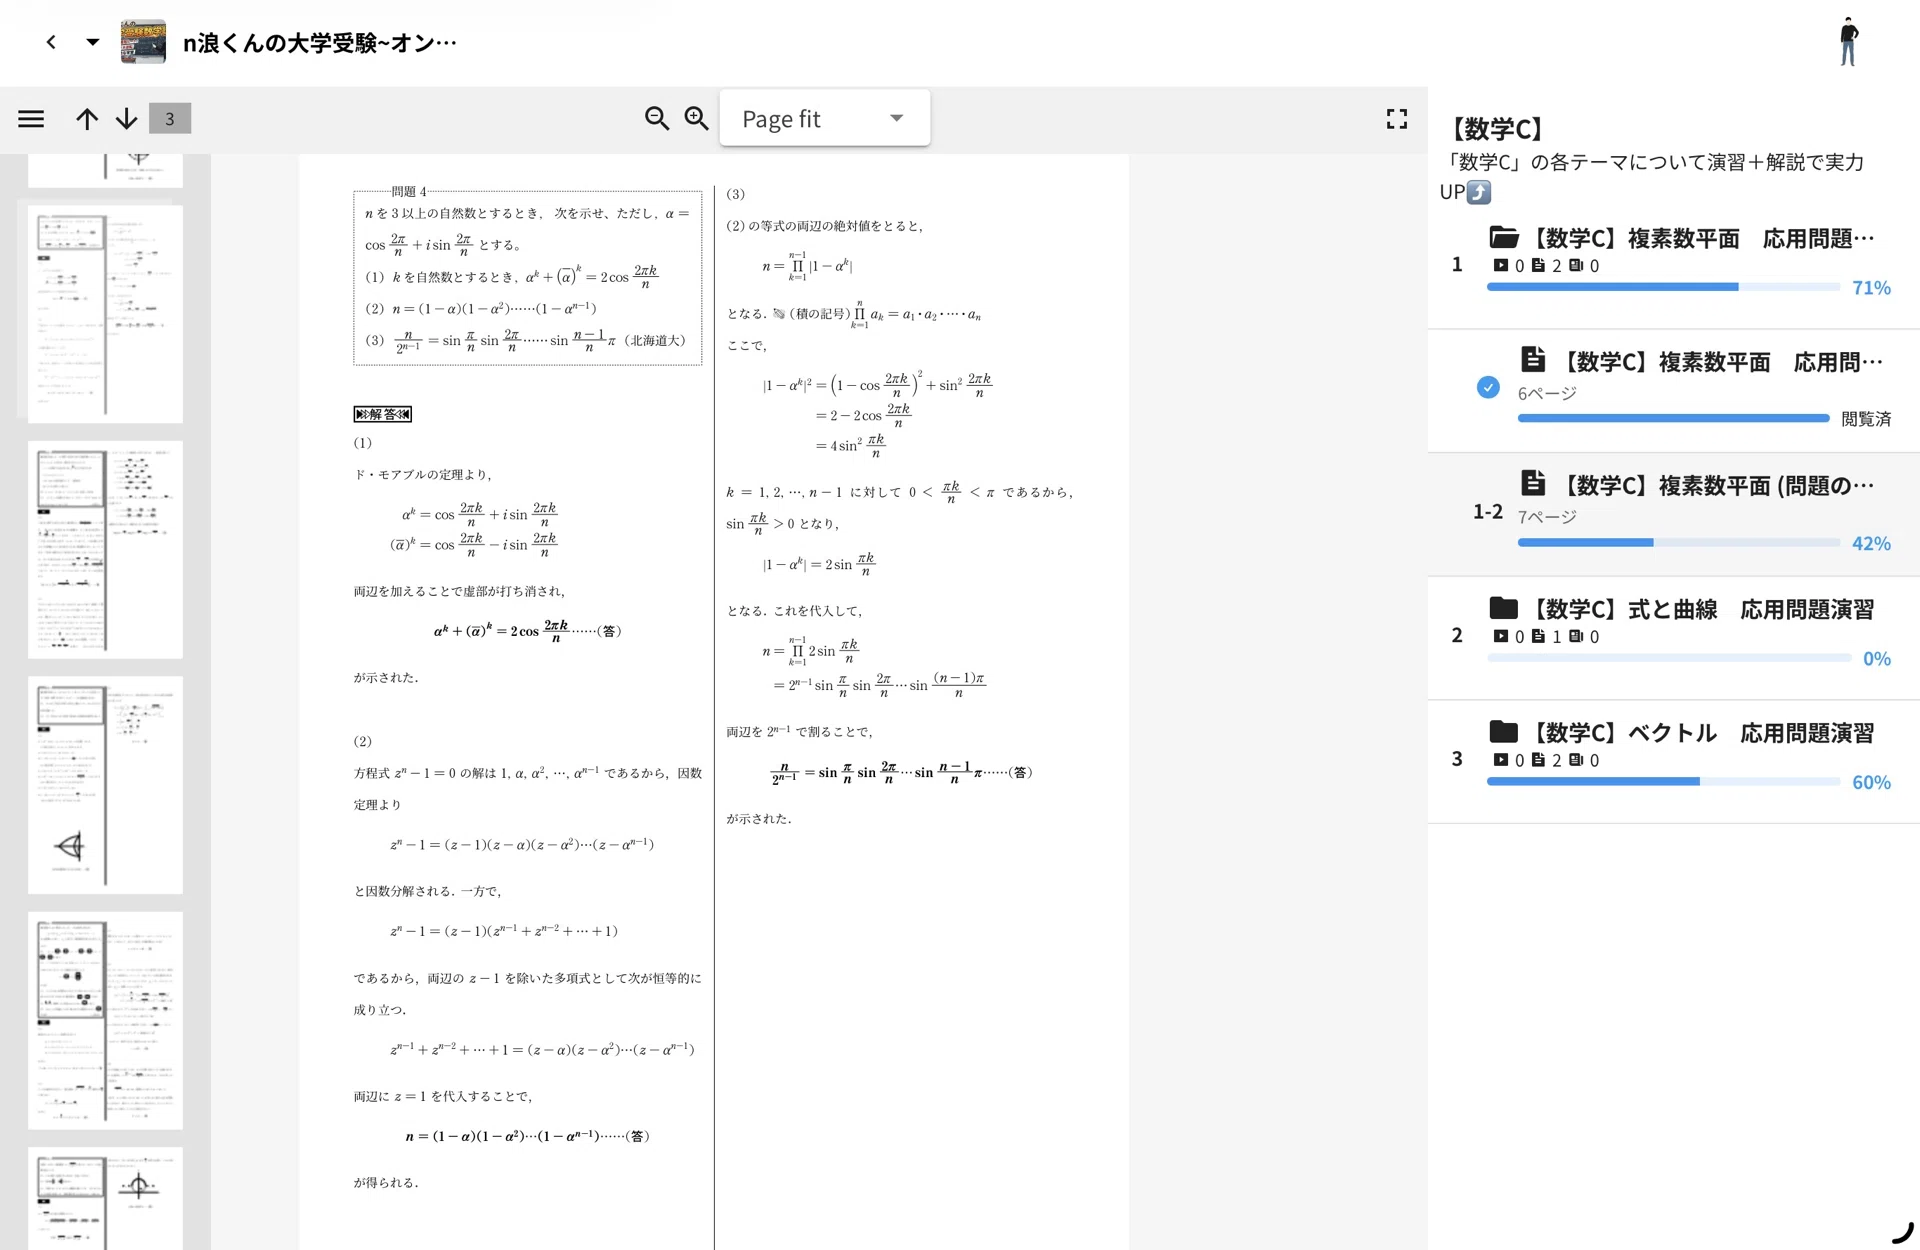Toggle the PDF sidebar hamburger menu
Screen dimensions: 1920x1250
[x=31, y=119]
